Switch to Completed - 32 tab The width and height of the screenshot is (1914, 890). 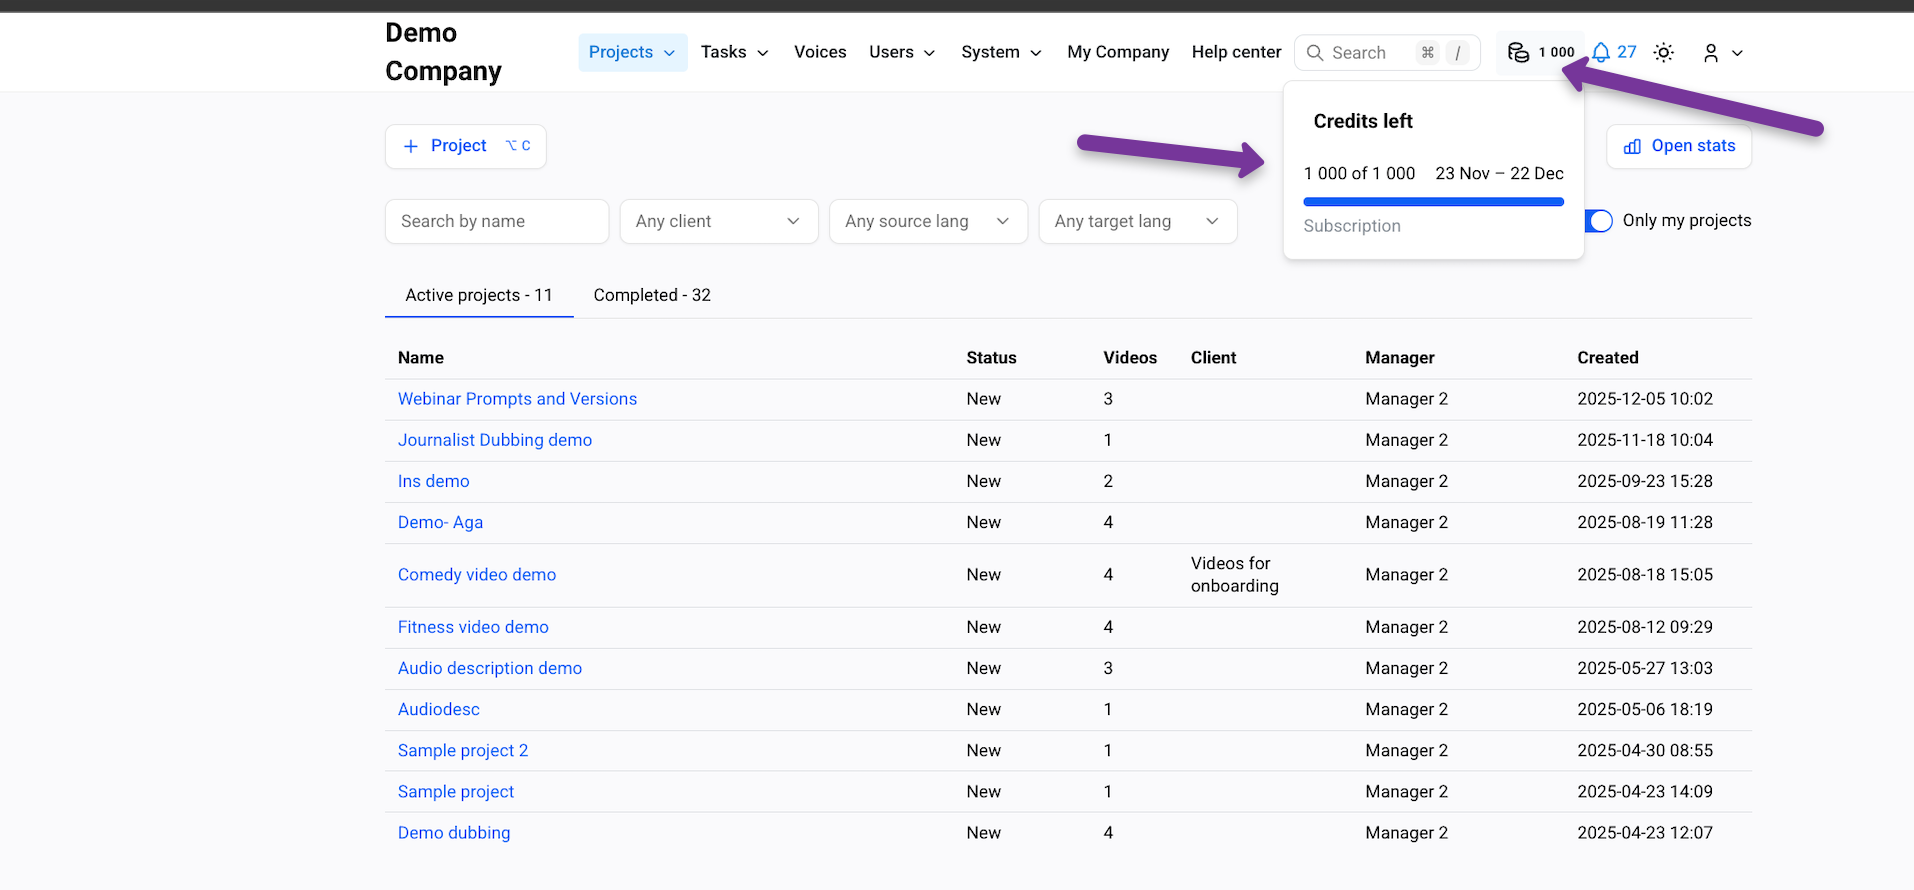651,295
